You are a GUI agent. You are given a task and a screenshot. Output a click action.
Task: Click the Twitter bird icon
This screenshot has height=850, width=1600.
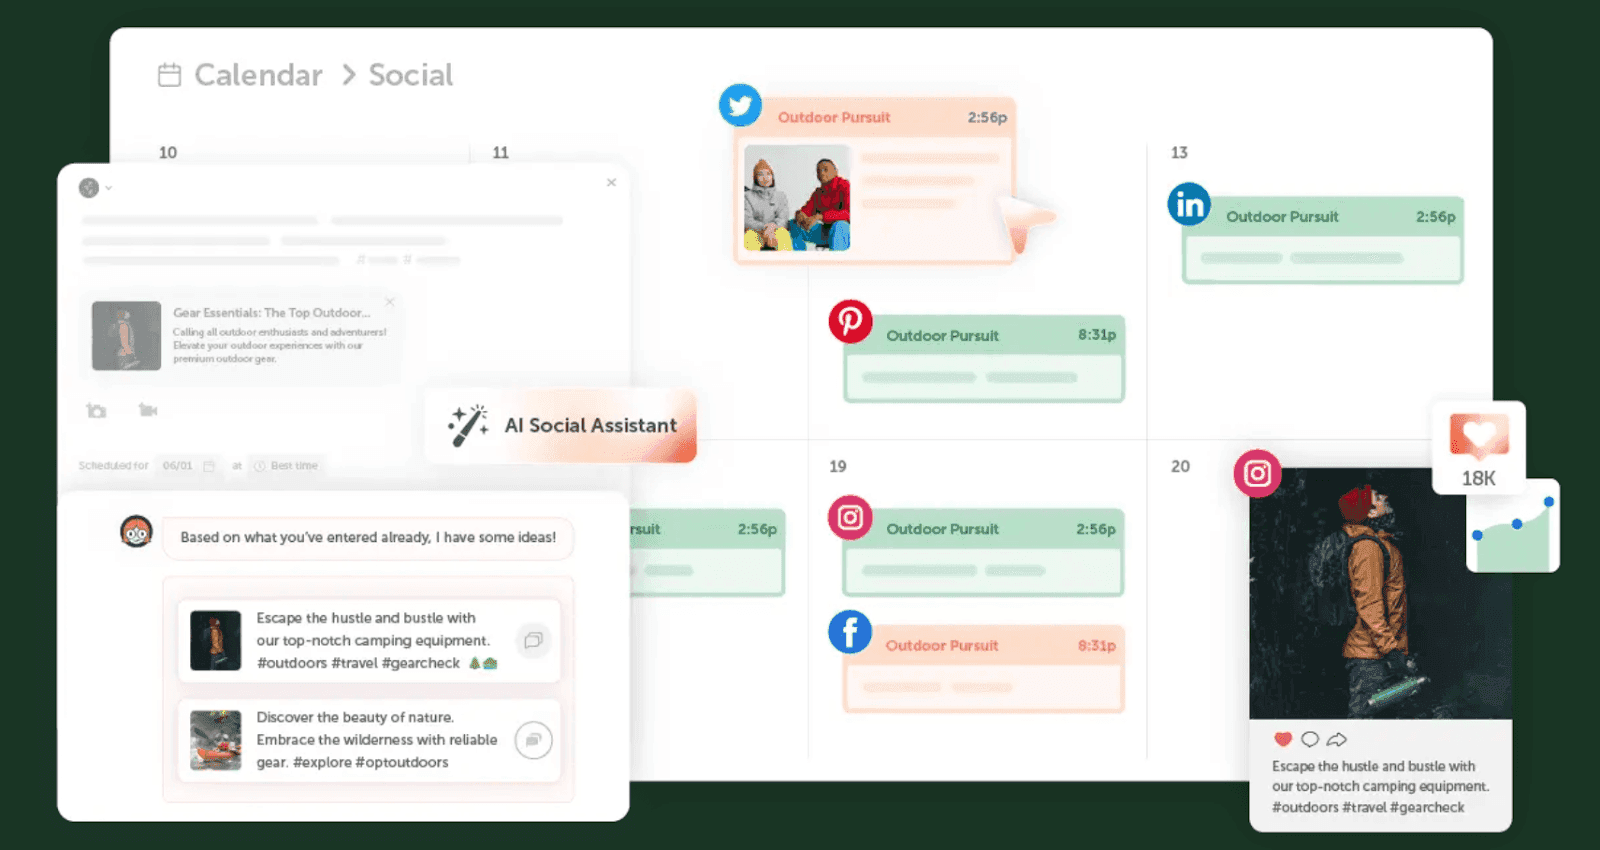click(x=740, y=105)
